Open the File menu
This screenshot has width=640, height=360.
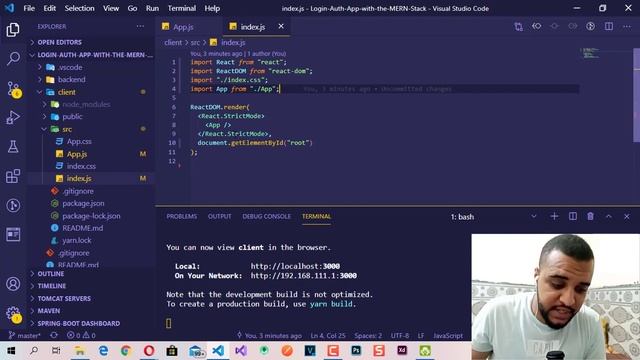pos(29,8)
